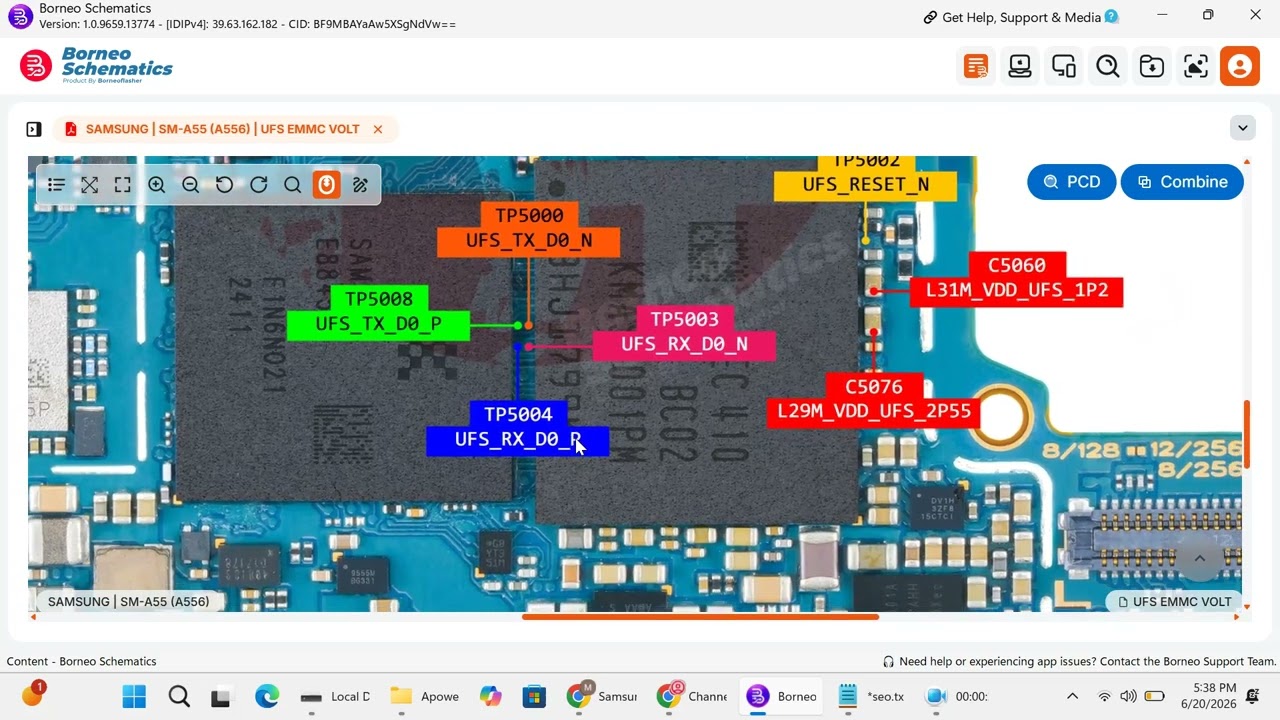Click the PCD button

coord(1071,182)
